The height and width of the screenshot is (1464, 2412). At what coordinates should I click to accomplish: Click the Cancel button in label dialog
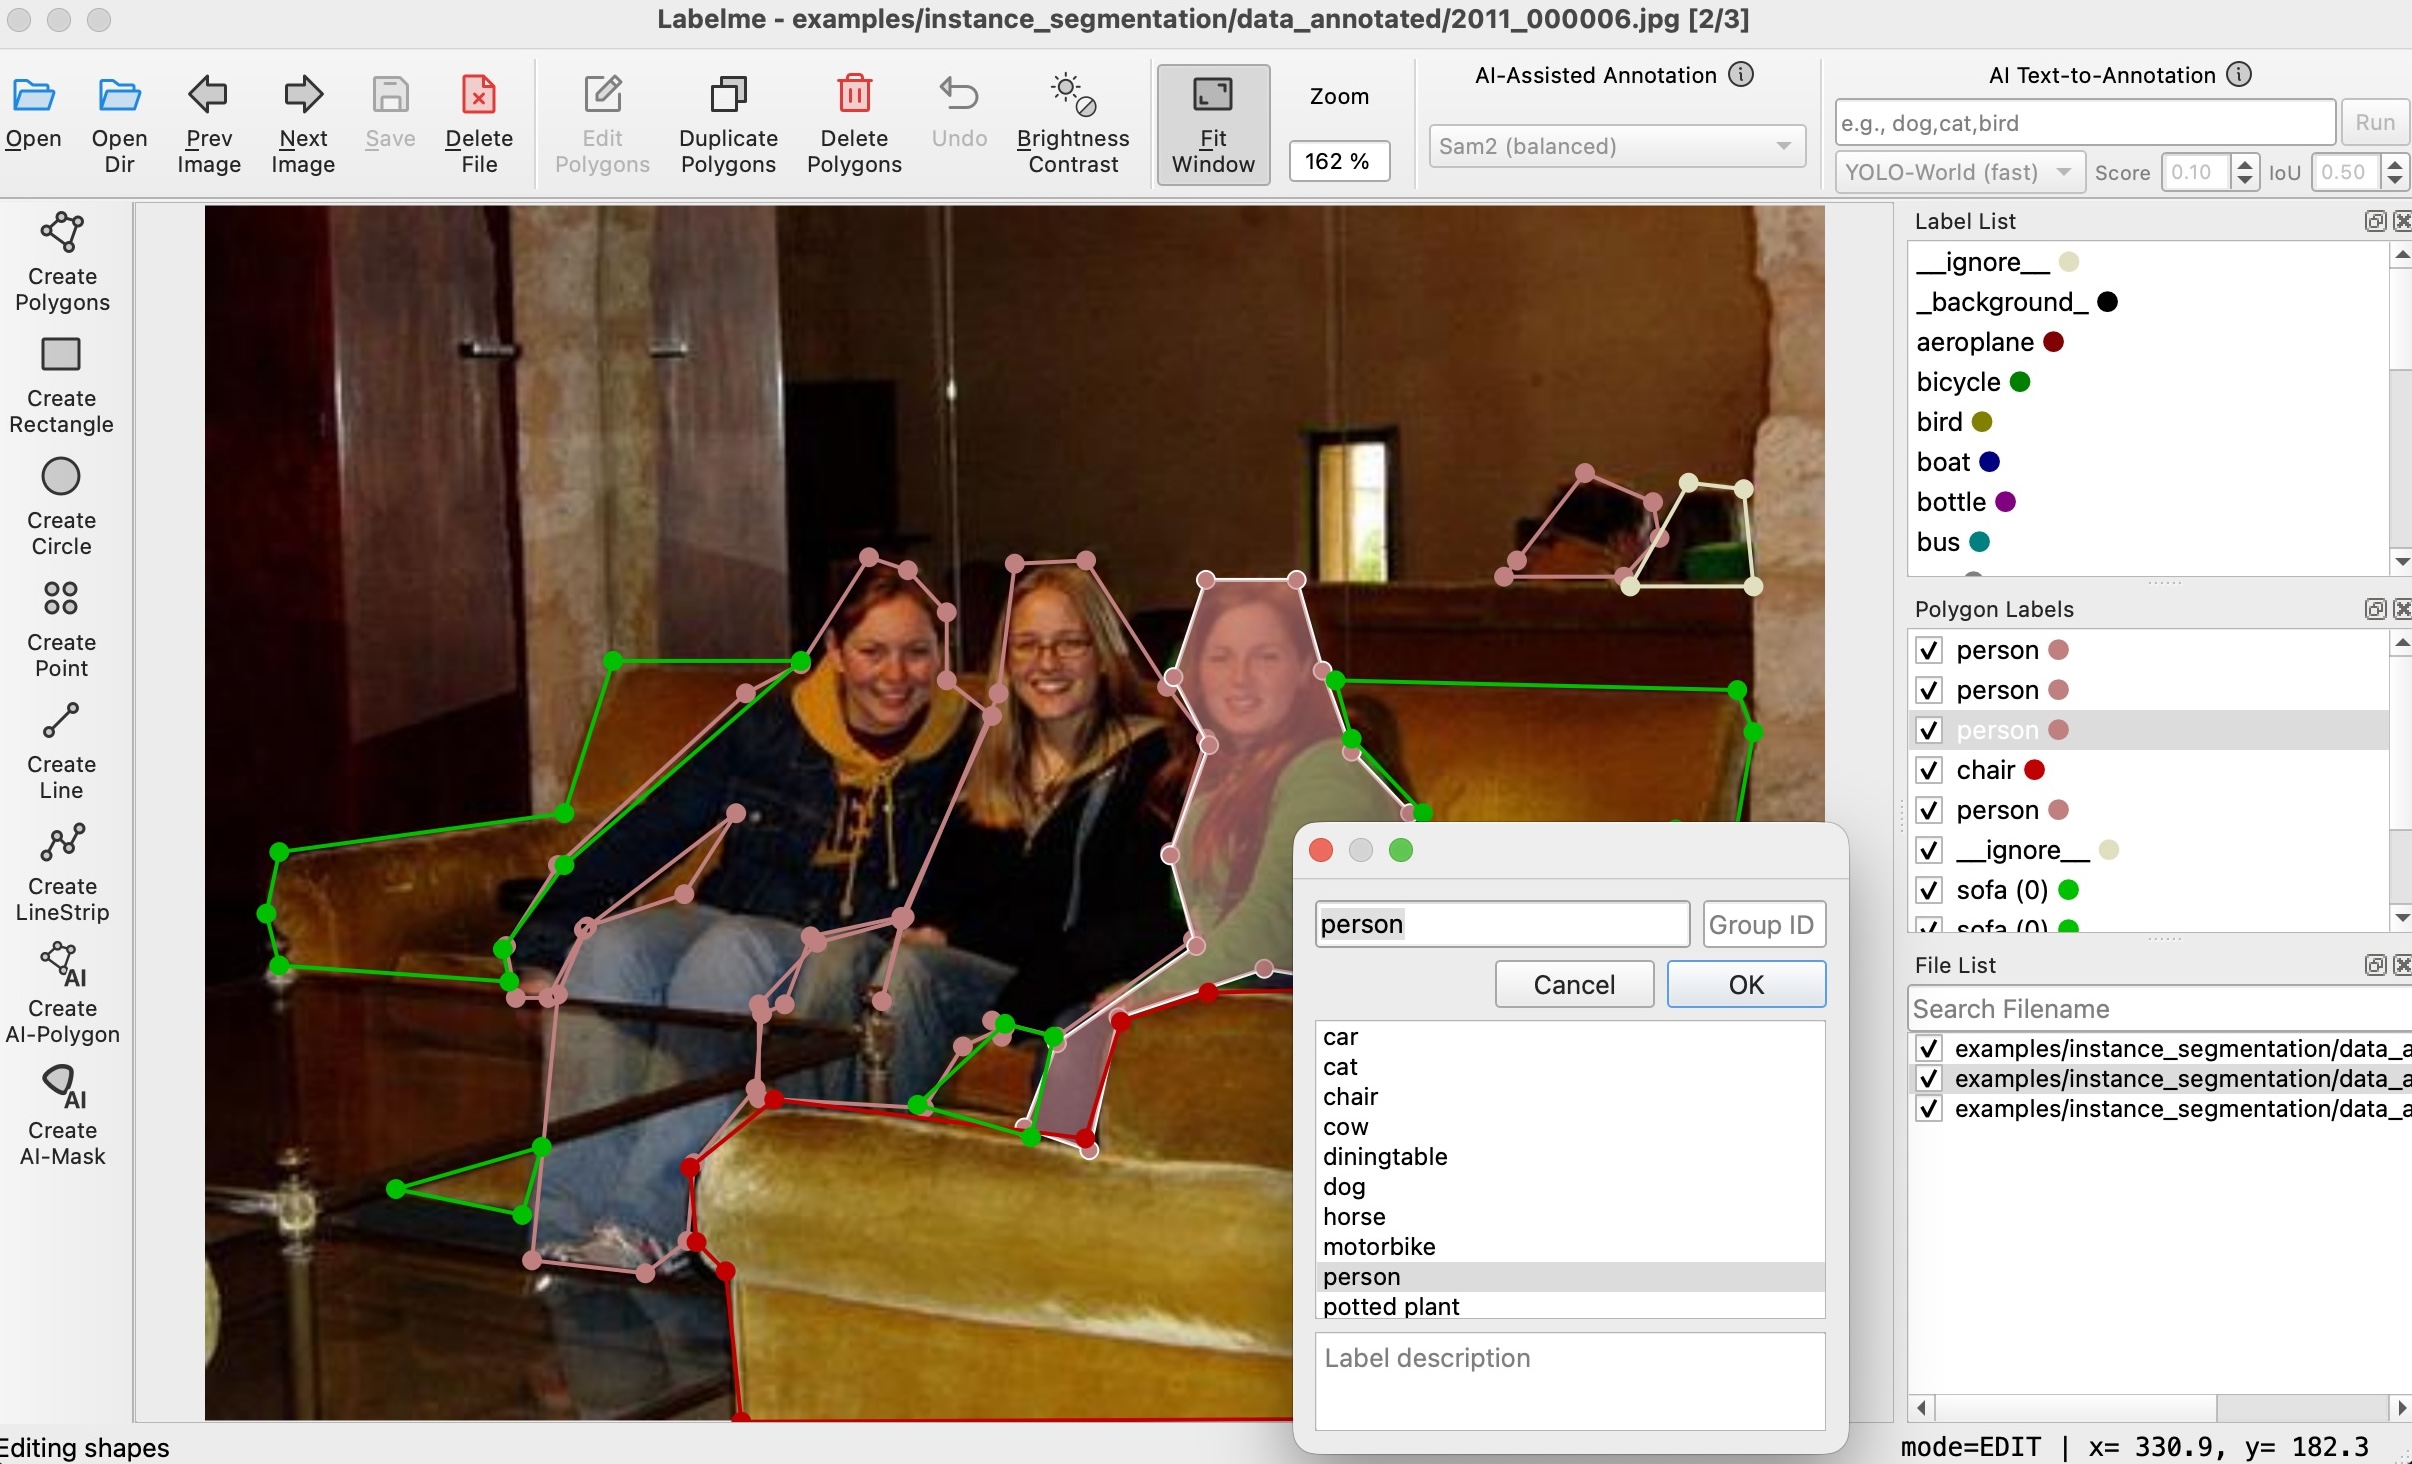1573,984
